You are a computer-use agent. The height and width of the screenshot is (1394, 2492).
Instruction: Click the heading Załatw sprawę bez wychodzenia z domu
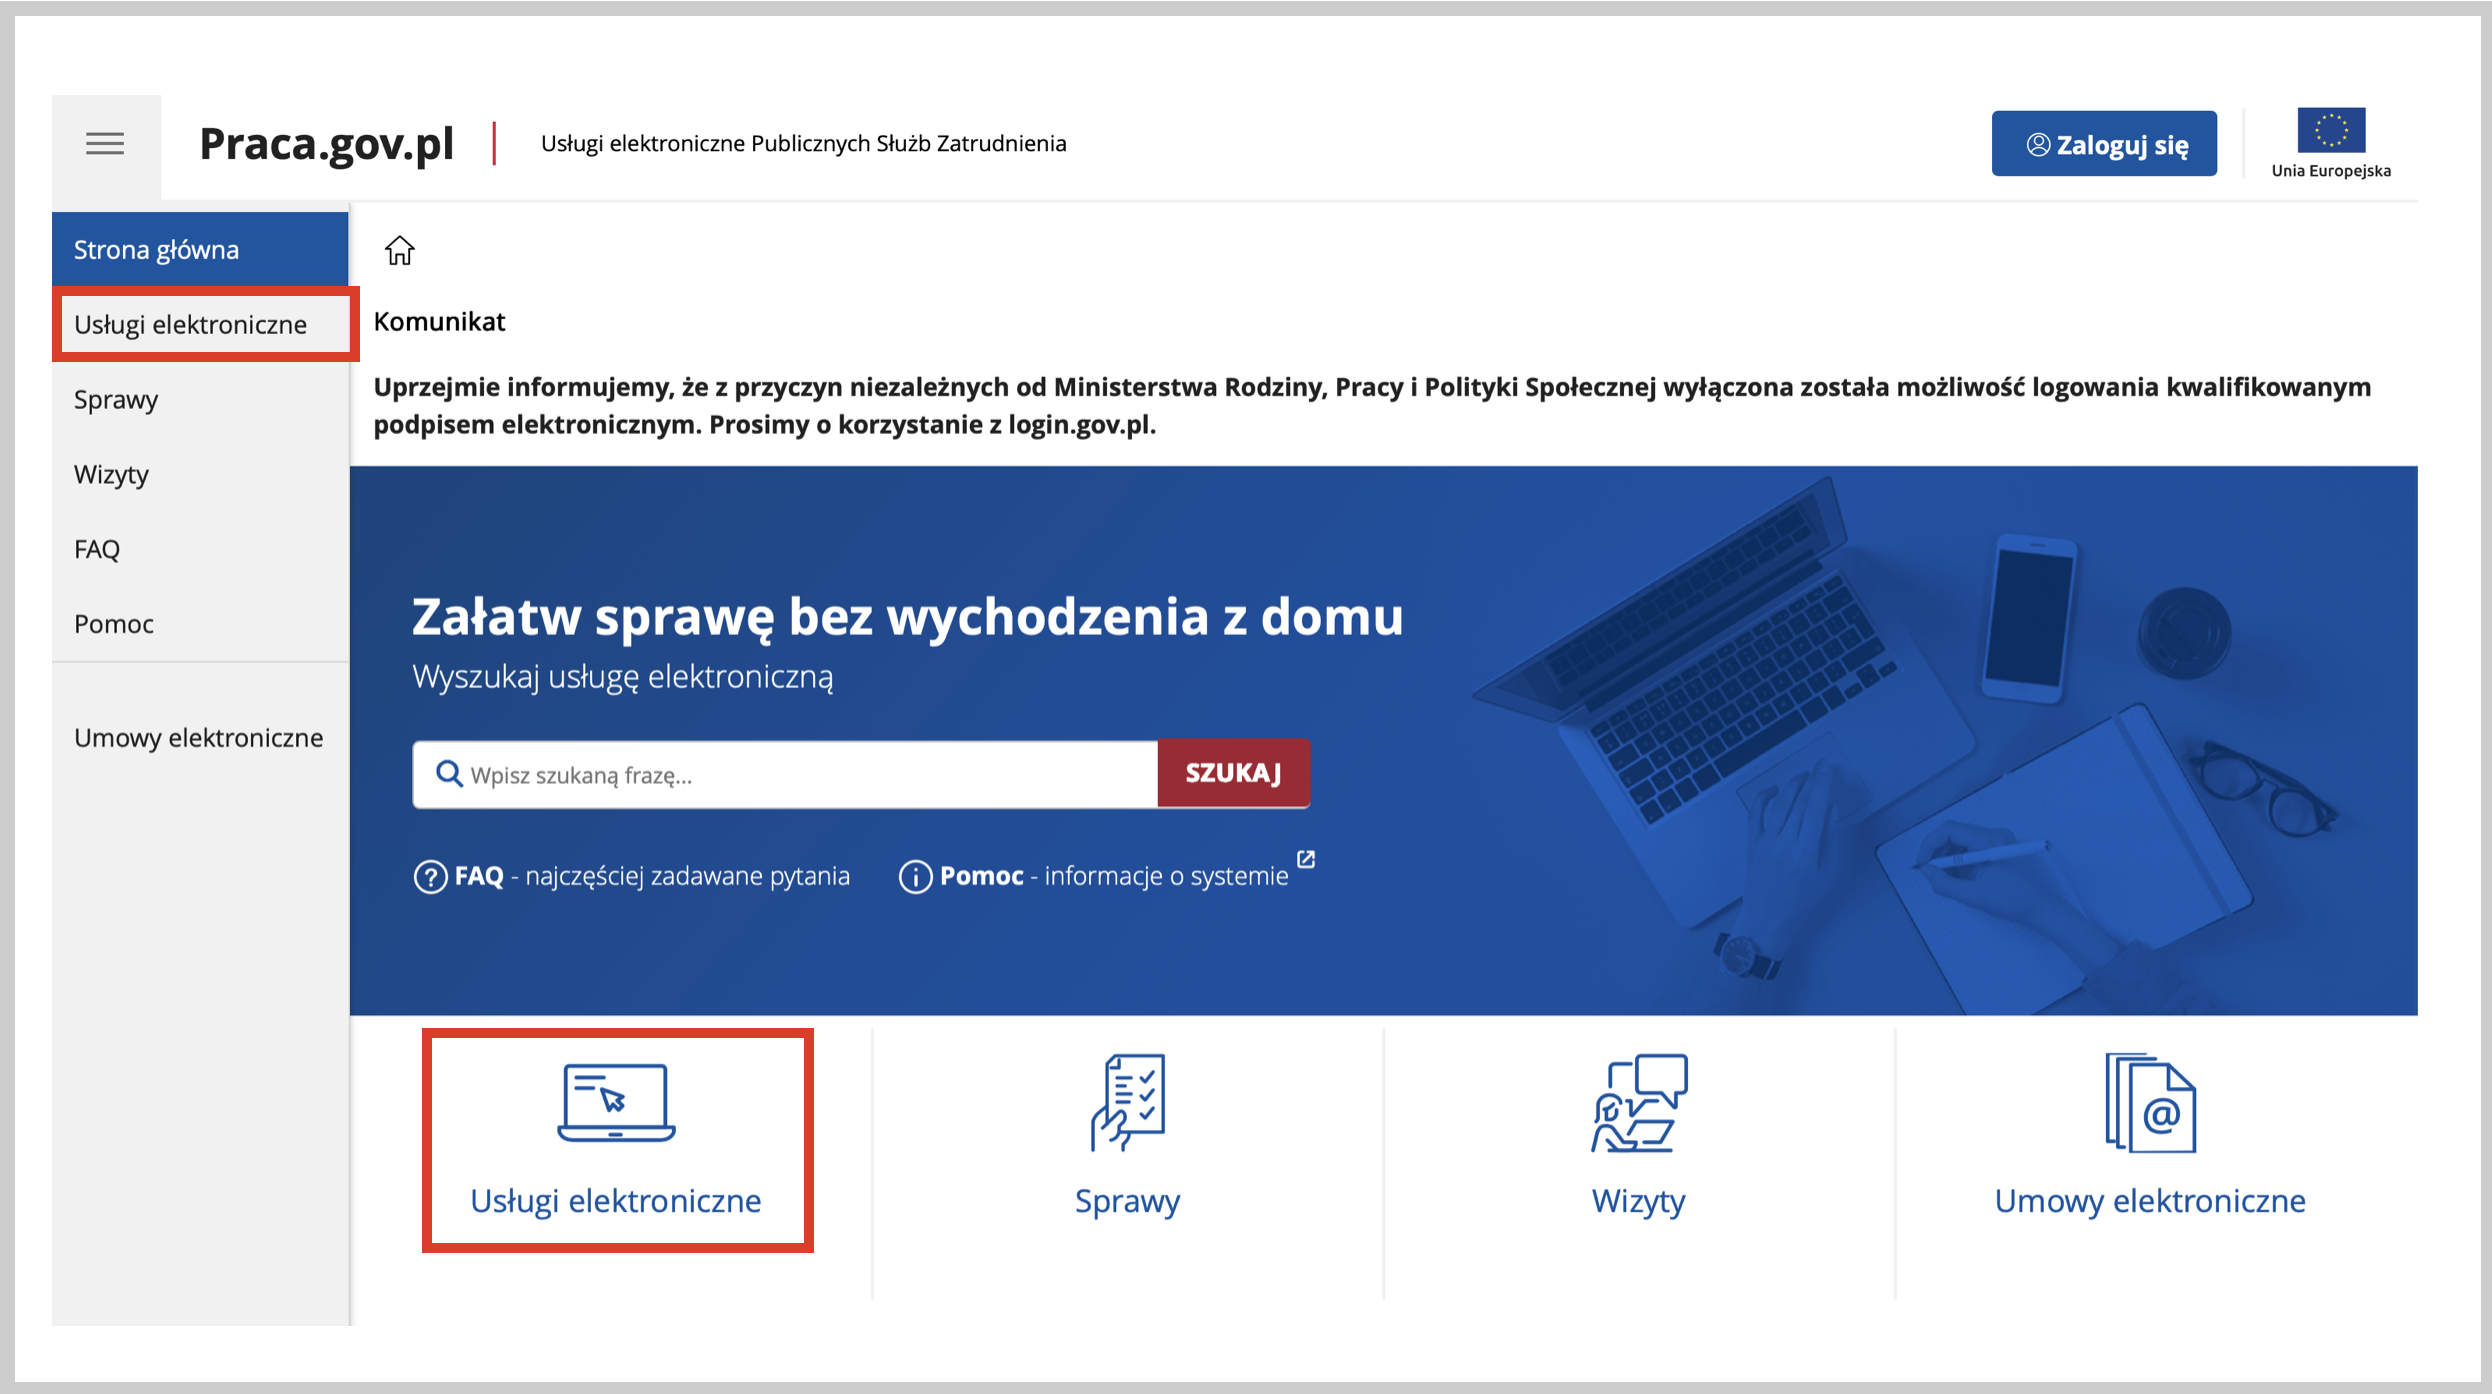click(x=907, y=616)
